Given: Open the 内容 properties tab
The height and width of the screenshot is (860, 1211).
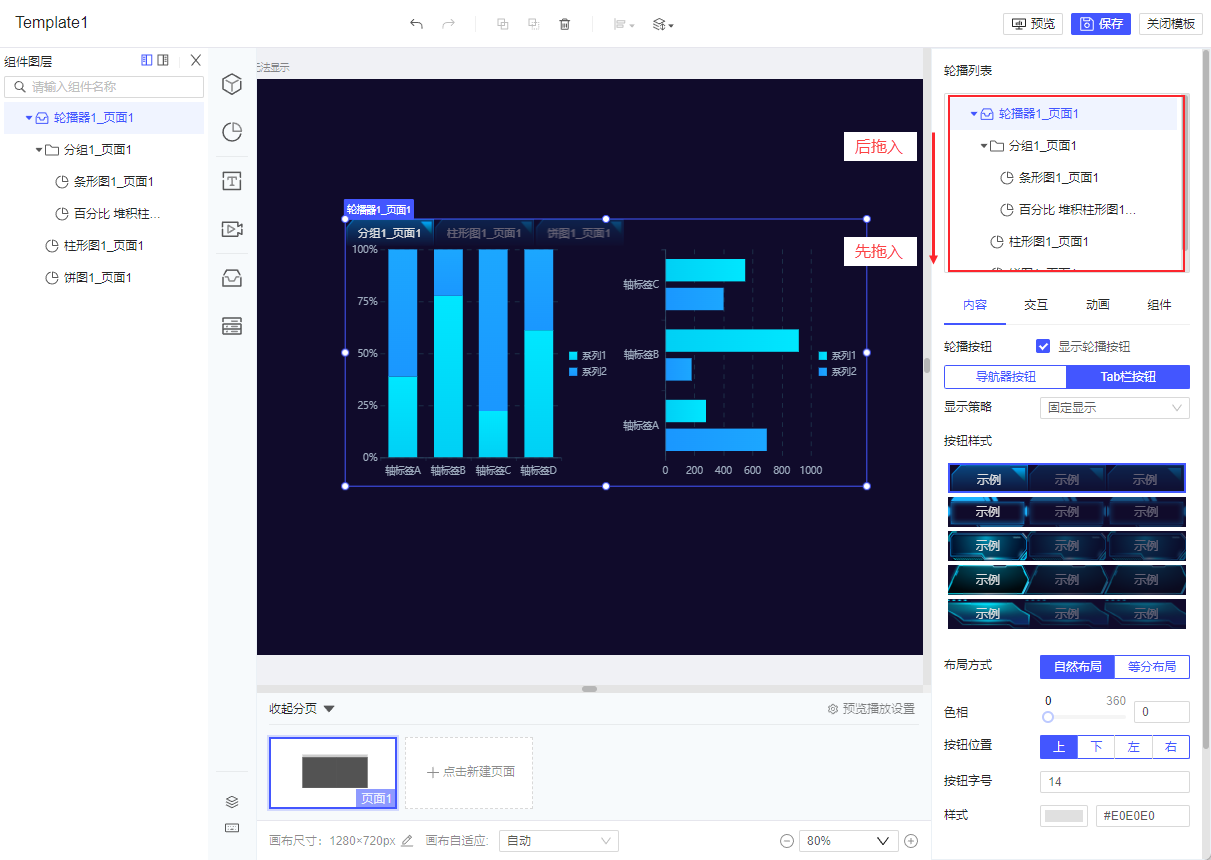Looking at the screenshot, I should [975, 305].
